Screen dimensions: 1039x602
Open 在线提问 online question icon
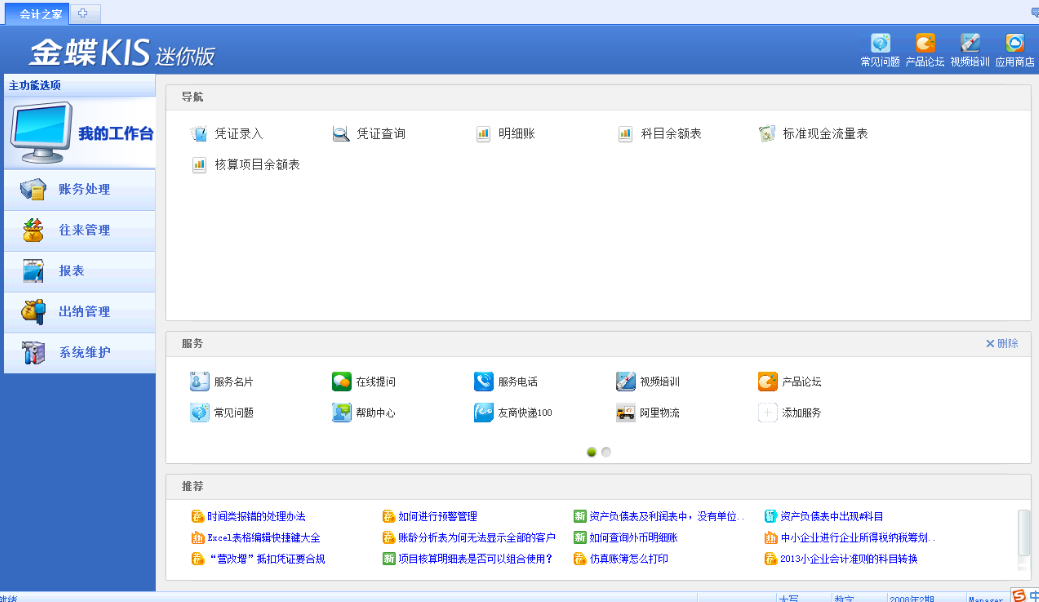point(342,382)
